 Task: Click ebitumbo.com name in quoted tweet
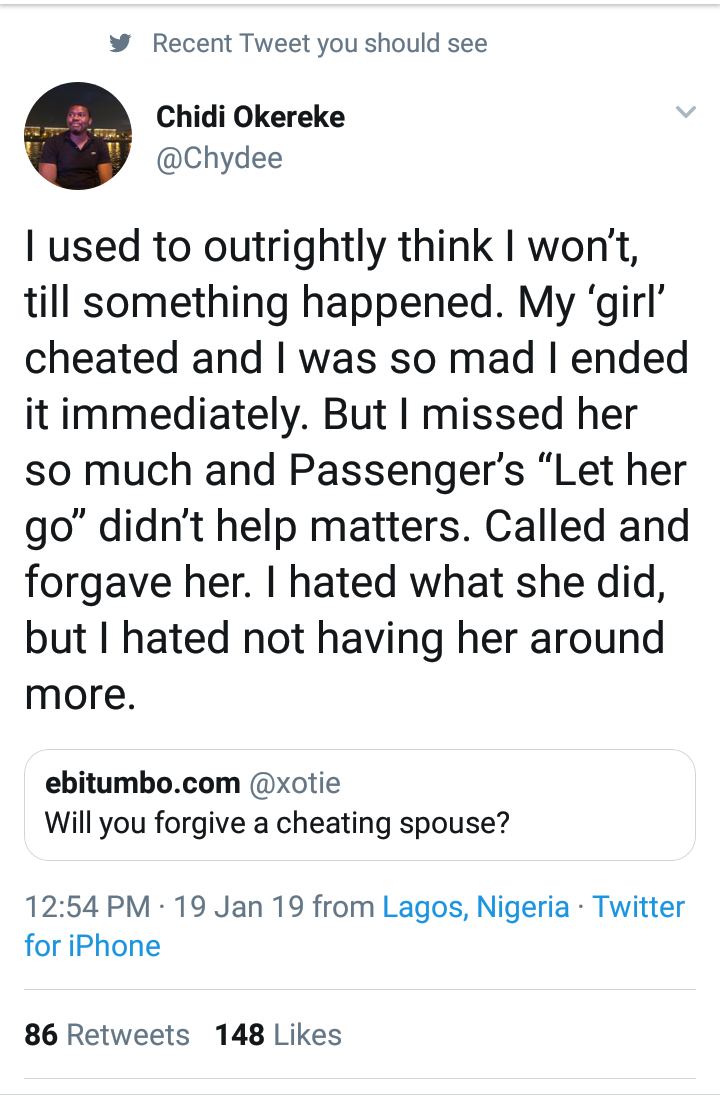click(x=142, y=783)
